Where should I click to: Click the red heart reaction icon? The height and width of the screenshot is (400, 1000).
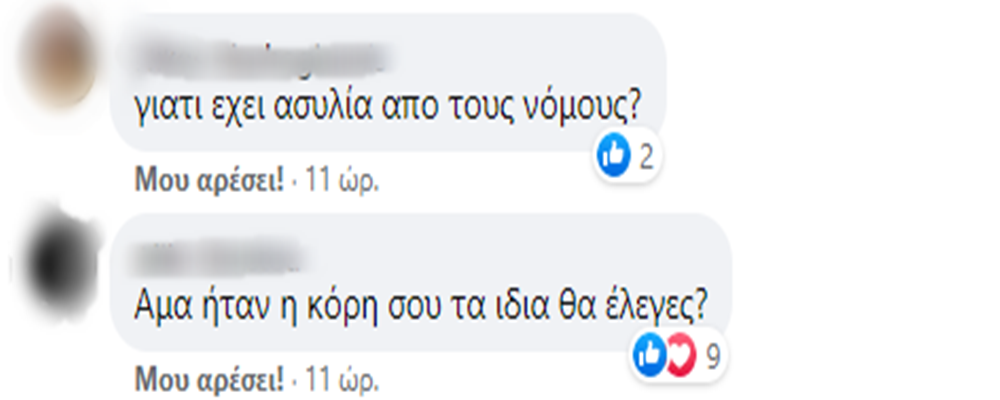(680, 355)
